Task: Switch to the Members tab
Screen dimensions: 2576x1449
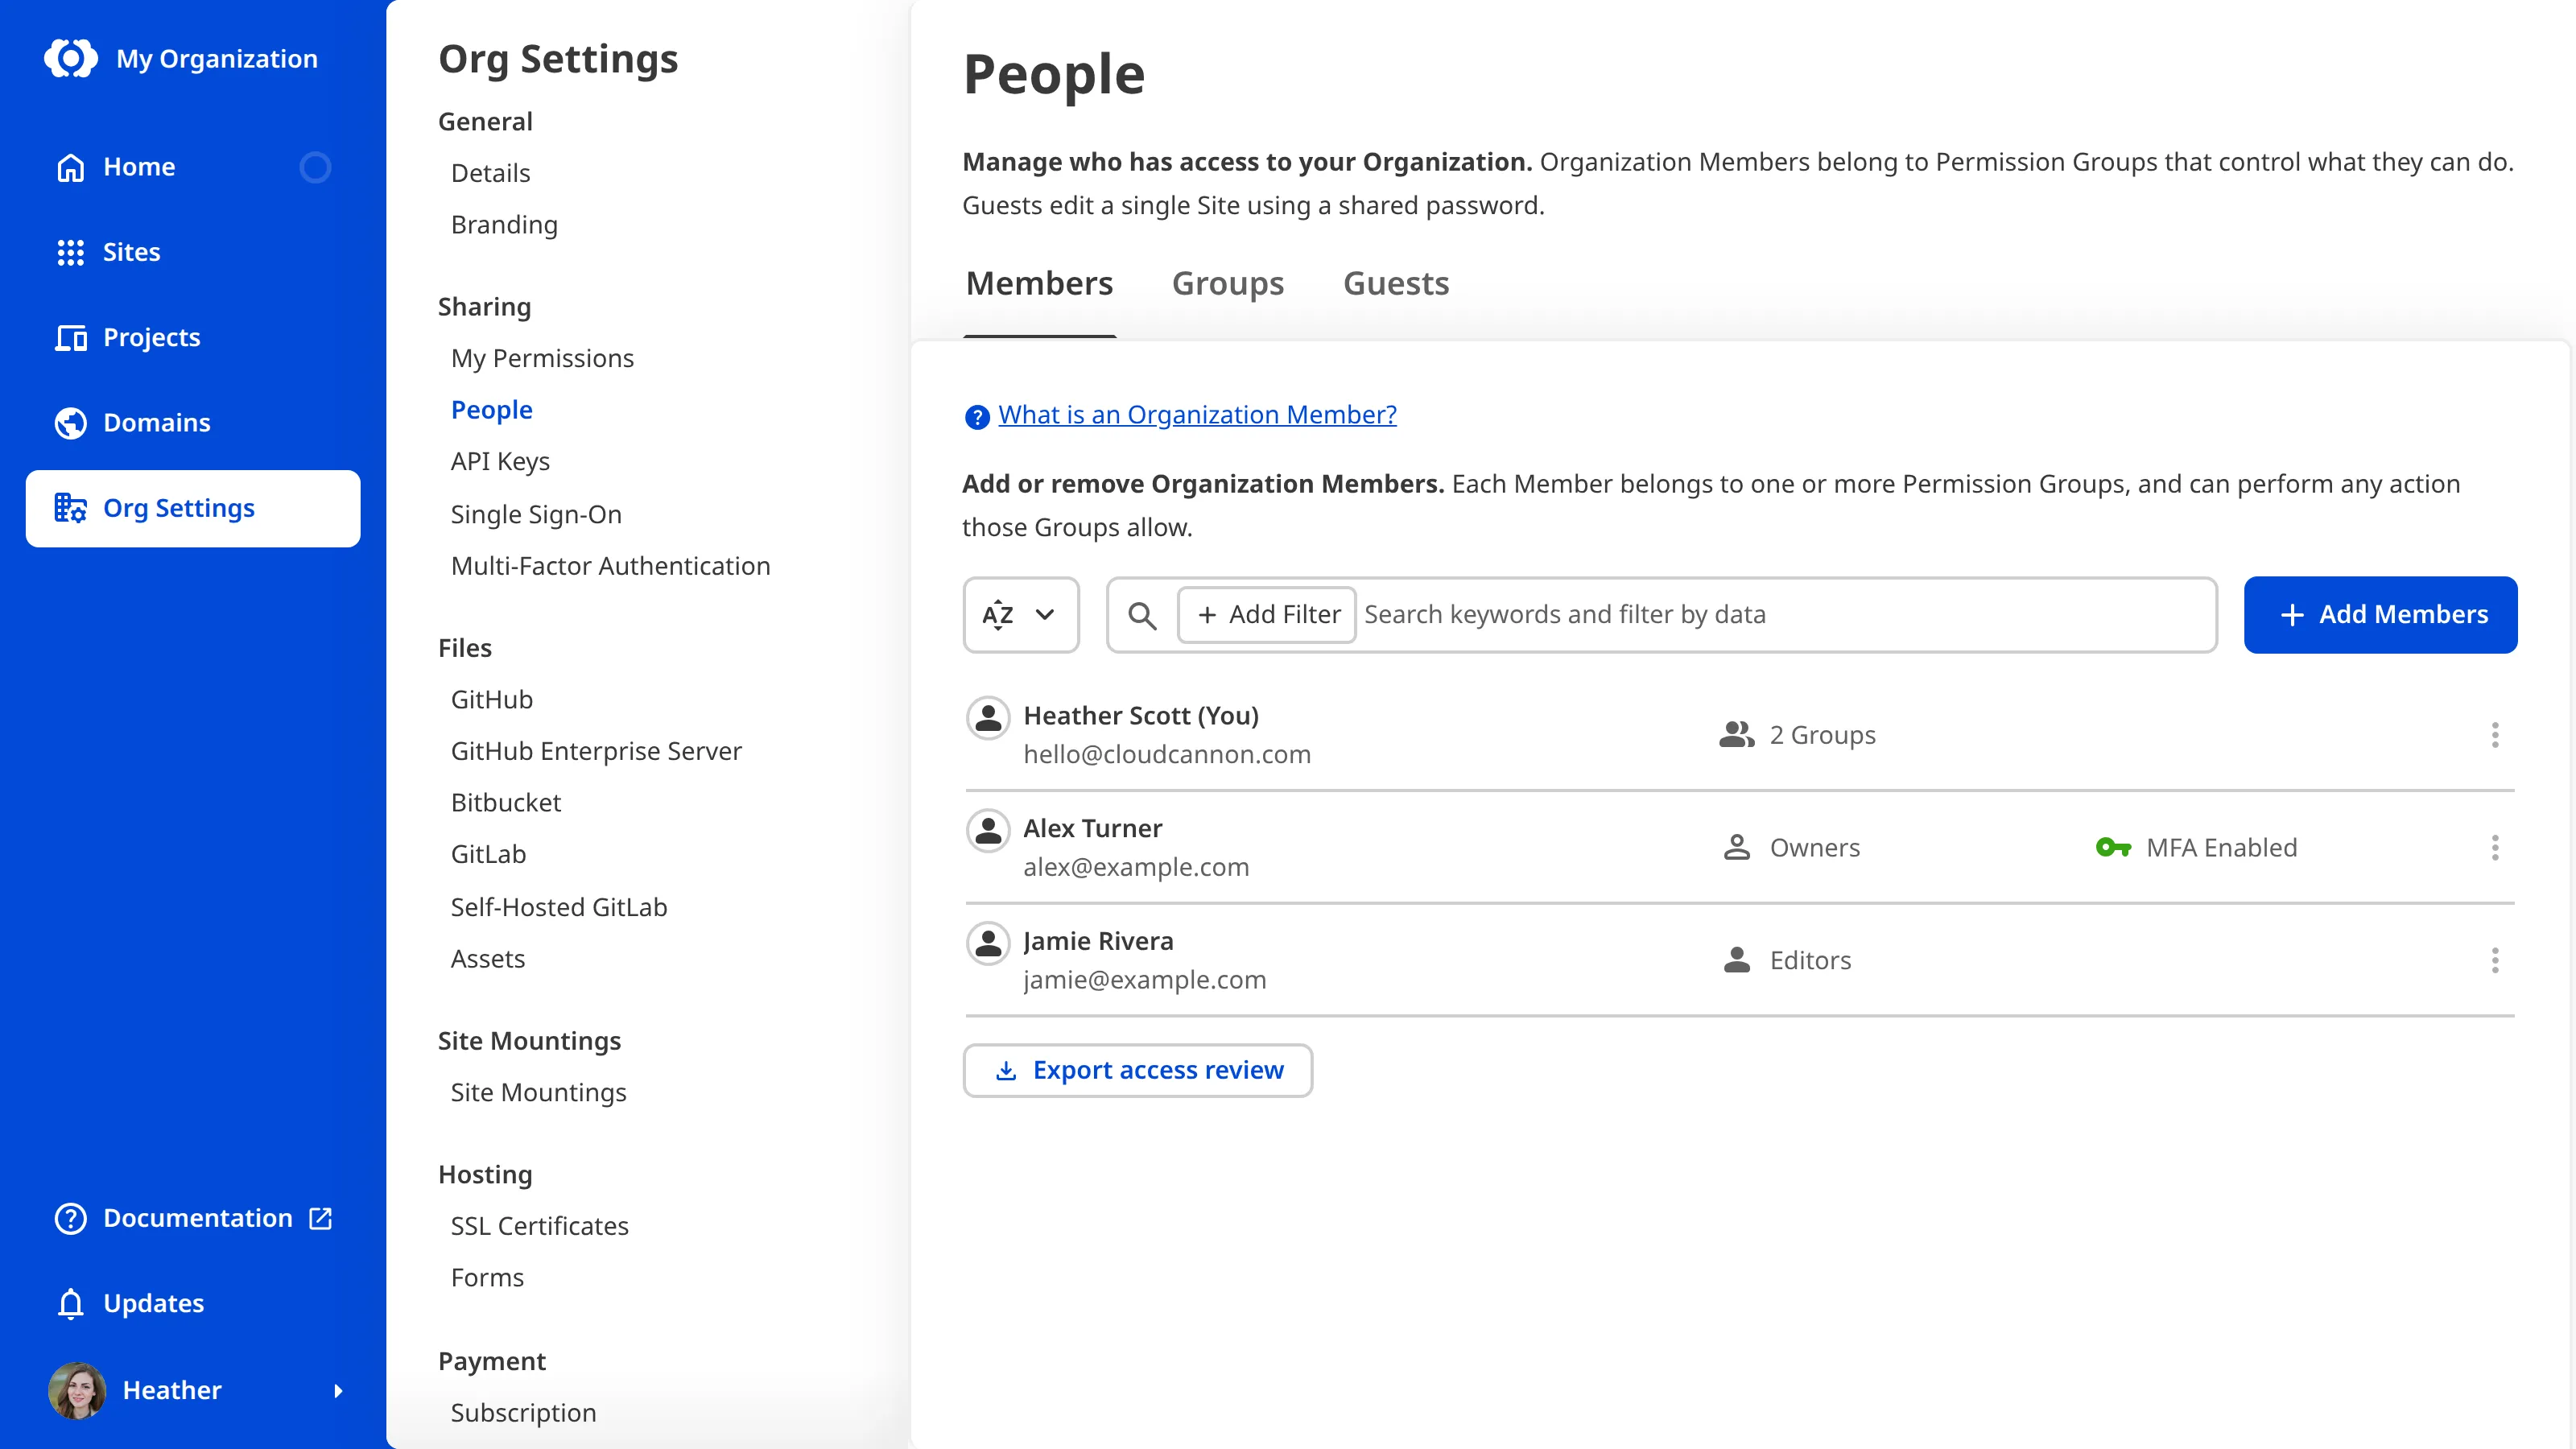Action: 1039,284
